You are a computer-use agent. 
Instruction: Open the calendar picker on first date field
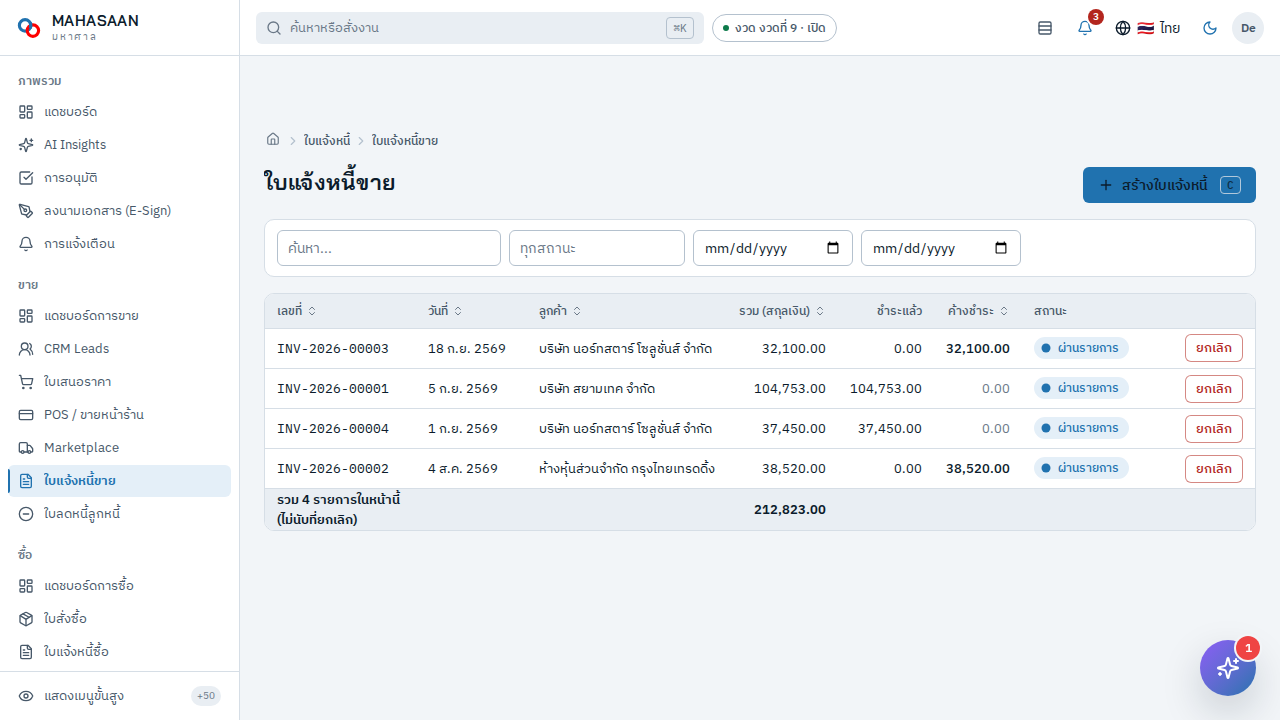(833, 248)
